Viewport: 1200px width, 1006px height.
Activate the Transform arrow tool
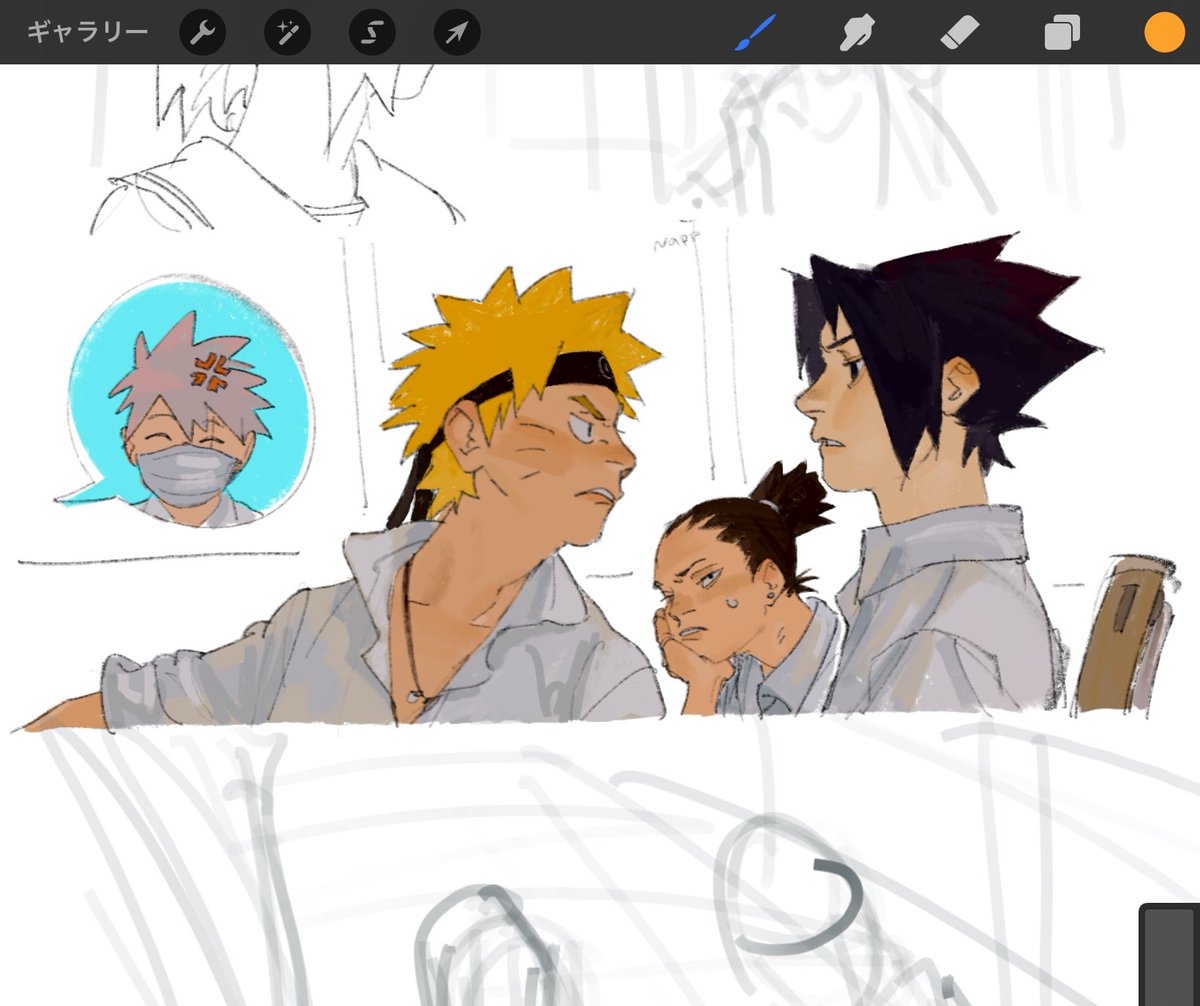tap(457, 33)
